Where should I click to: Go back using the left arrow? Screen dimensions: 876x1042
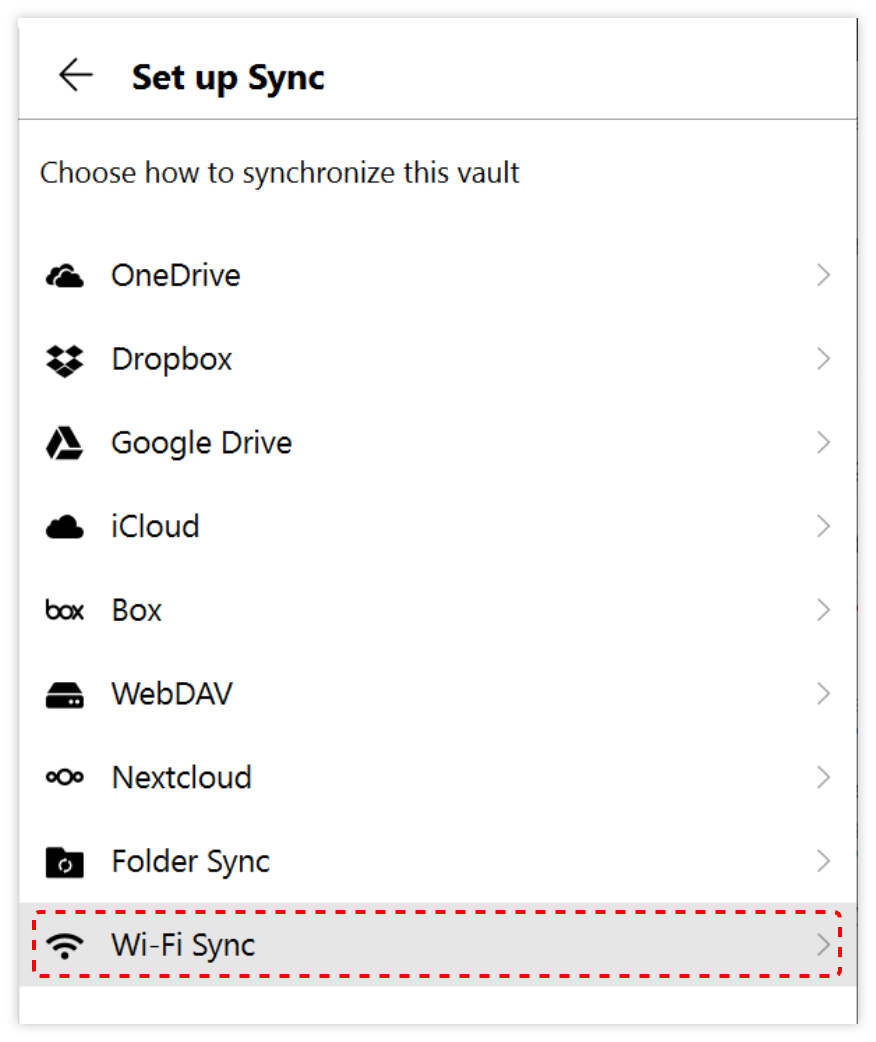point(76,74)
